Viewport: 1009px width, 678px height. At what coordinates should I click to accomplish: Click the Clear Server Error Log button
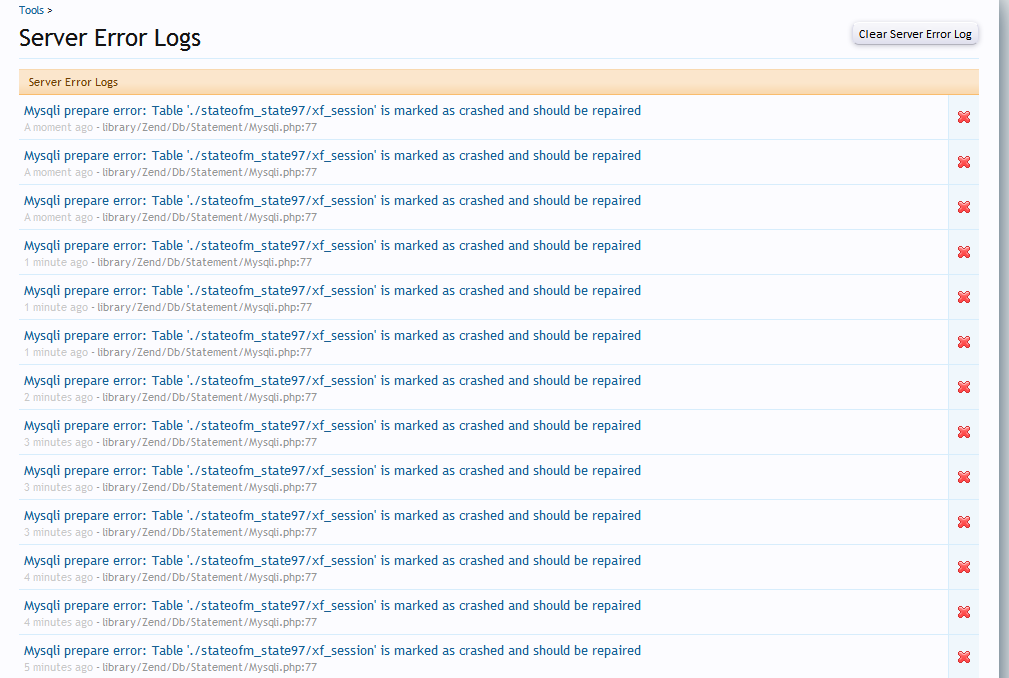(914, 34)
